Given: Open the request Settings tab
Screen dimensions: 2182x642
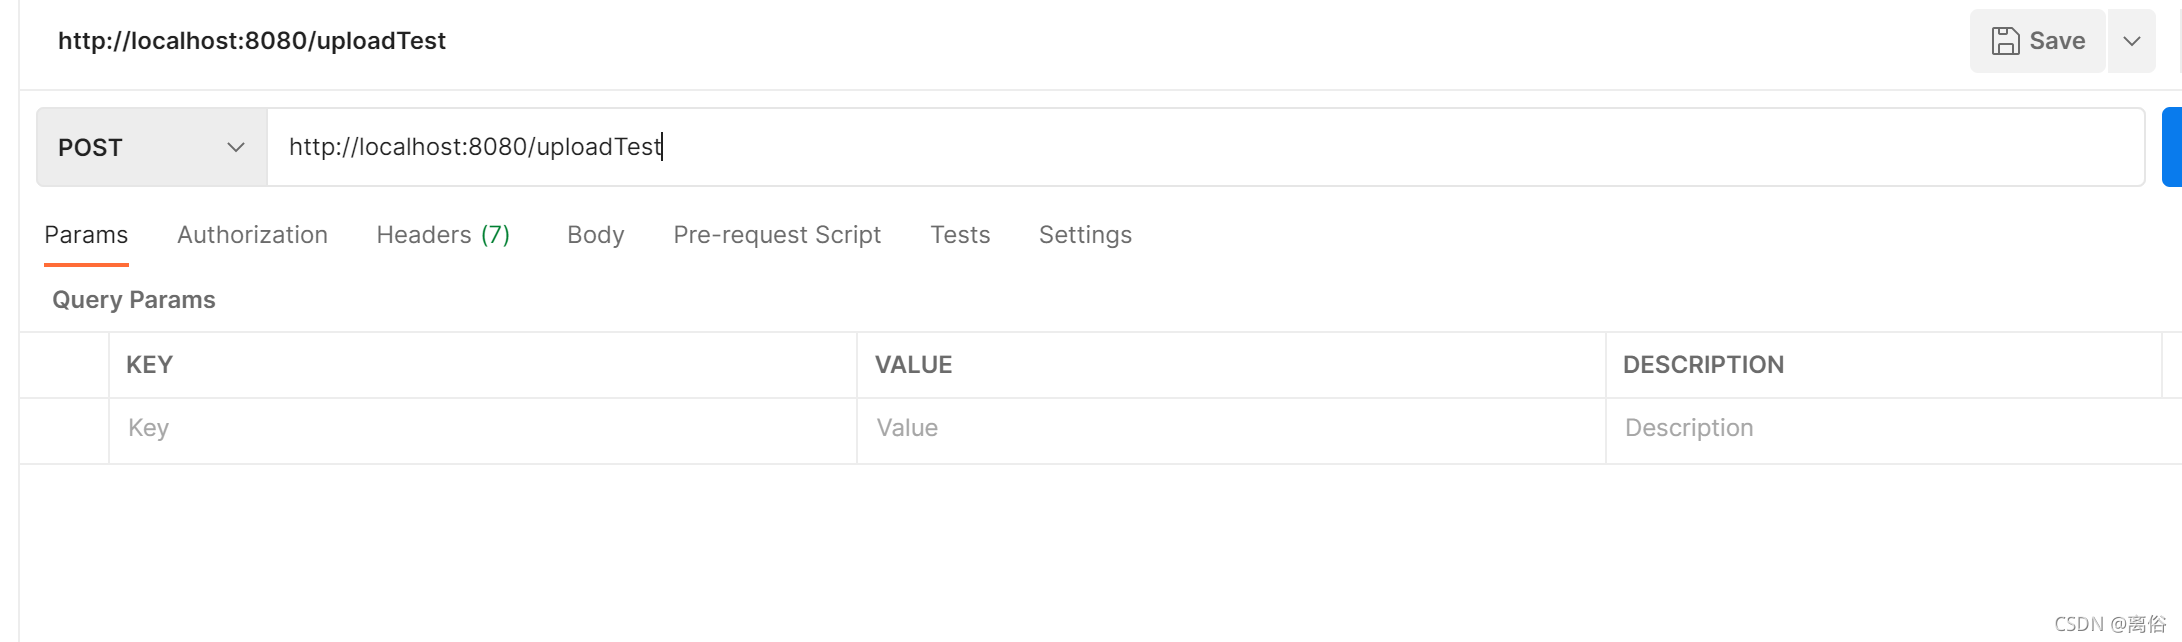Looking at the screenshot, I should pyautogui.click(x=1084, y=235).
